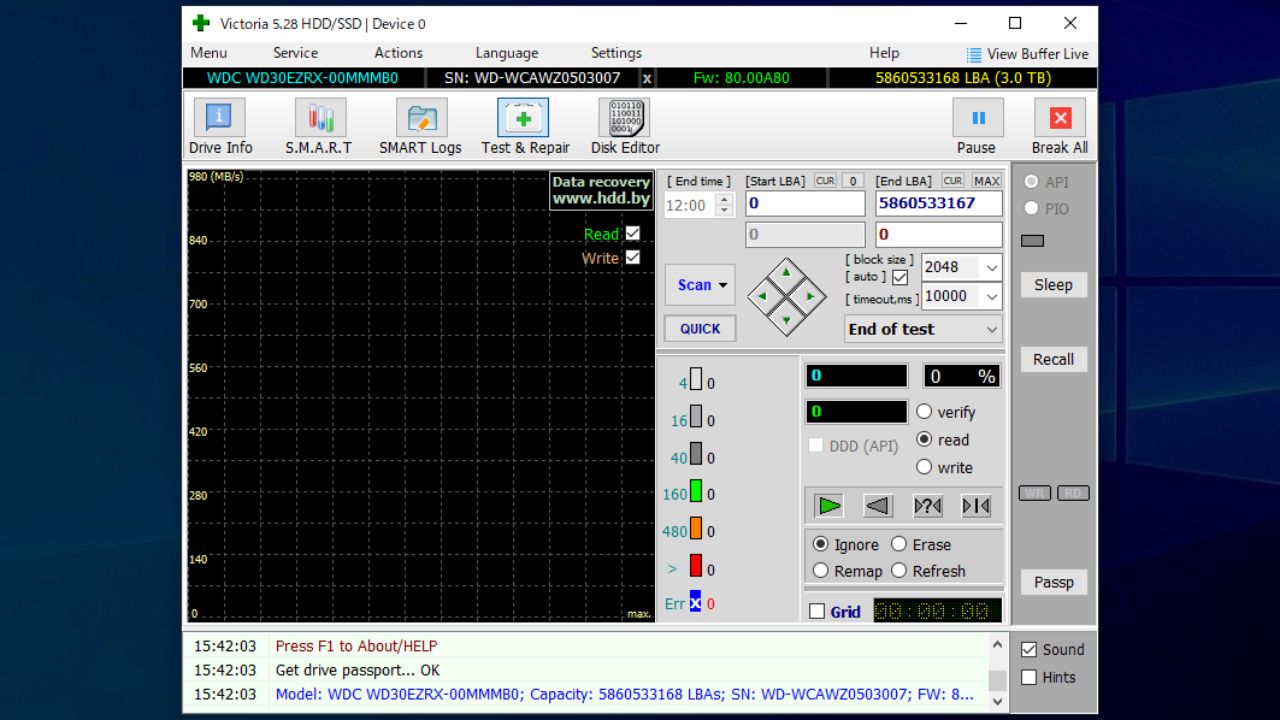Open the SMART Logs view

tap(420, 127)
